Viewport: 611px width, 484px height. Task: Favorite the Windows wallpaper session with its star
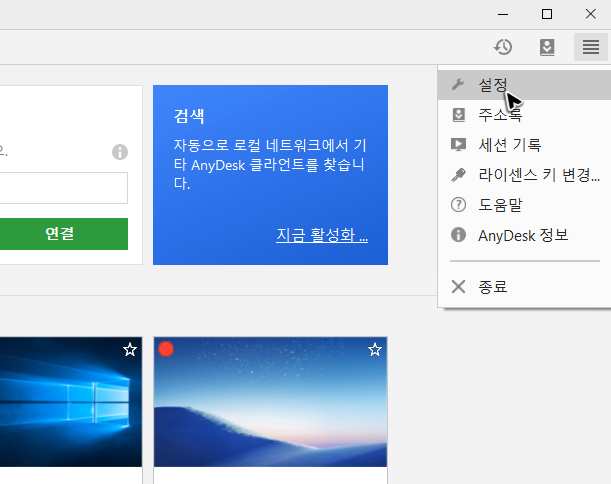click(130, 350)
